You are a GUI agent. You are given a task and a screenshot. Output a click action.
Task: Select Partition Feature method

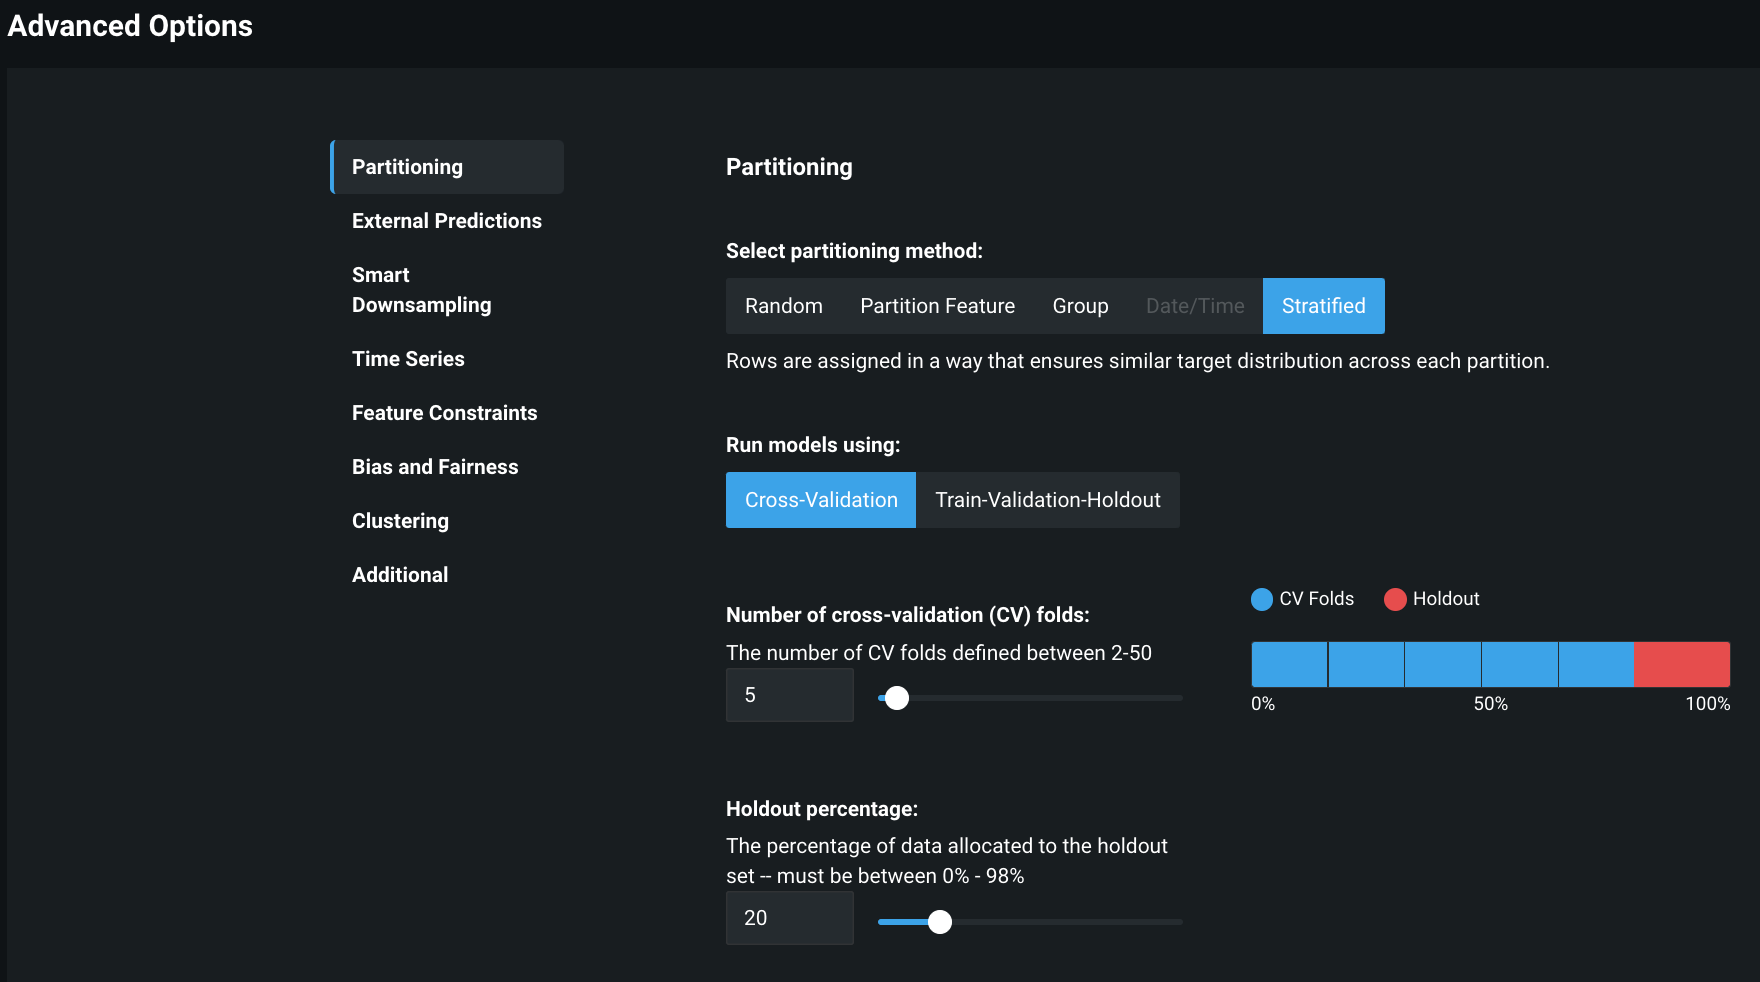click(x=937, y=306)
